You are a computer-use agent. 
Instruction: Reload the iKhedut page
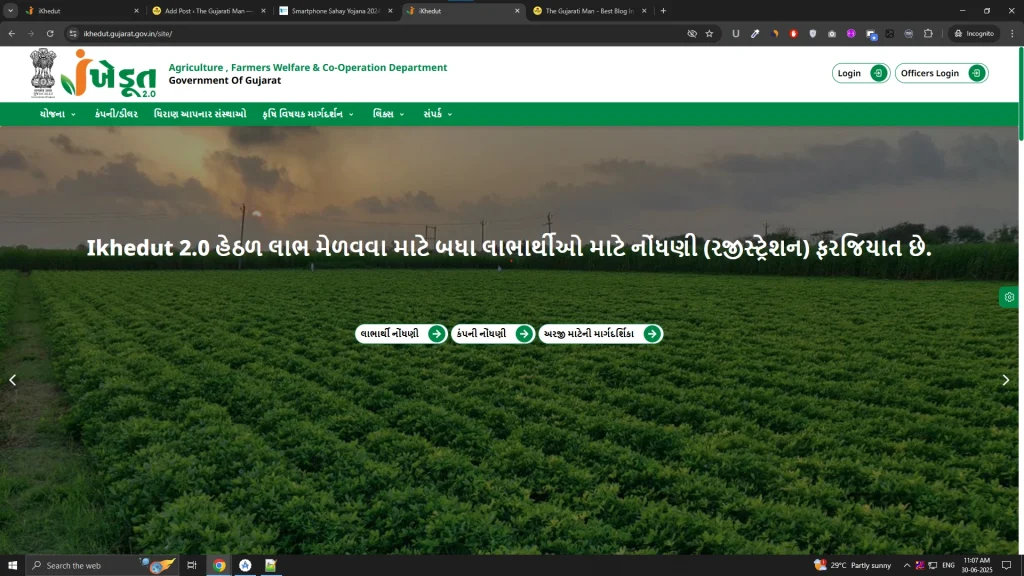[x=50, y=33]
